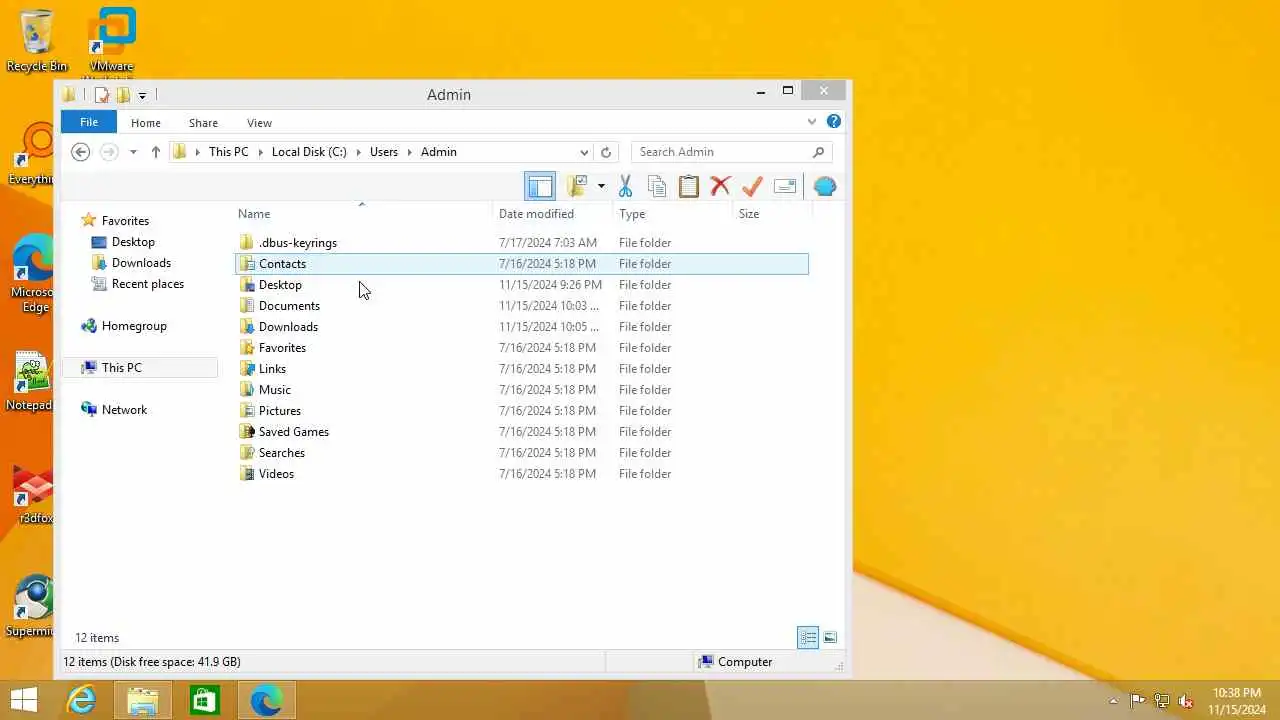
Task: Select the Pictures folder
Action: click(279, 411)
